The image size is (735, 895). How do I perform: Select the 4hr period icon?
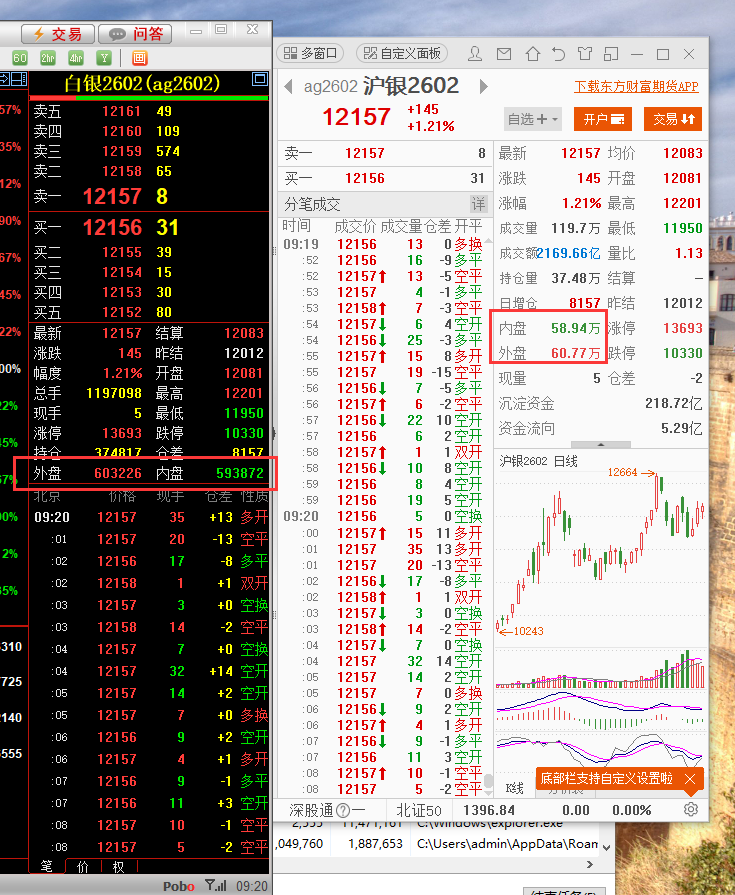[x=76, y=58]
